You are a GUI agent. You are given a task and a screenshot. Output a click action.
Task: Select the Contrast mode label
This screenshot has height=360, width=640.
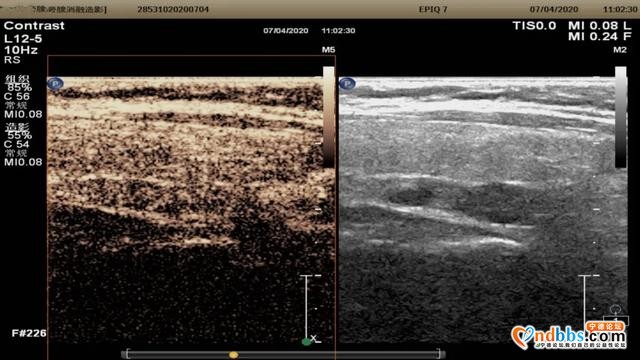click(34, 26)
